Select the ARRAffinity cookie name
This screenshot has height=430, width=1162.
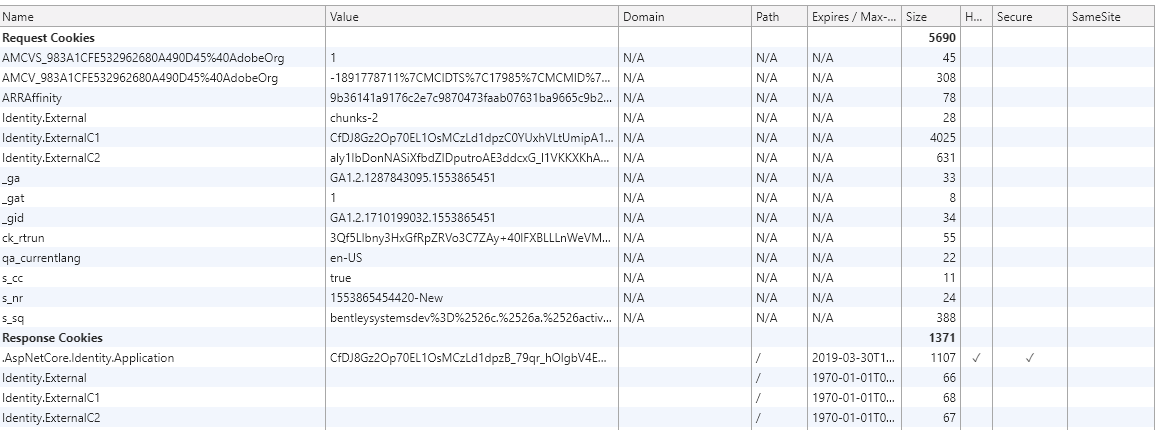tap(32, 97)
